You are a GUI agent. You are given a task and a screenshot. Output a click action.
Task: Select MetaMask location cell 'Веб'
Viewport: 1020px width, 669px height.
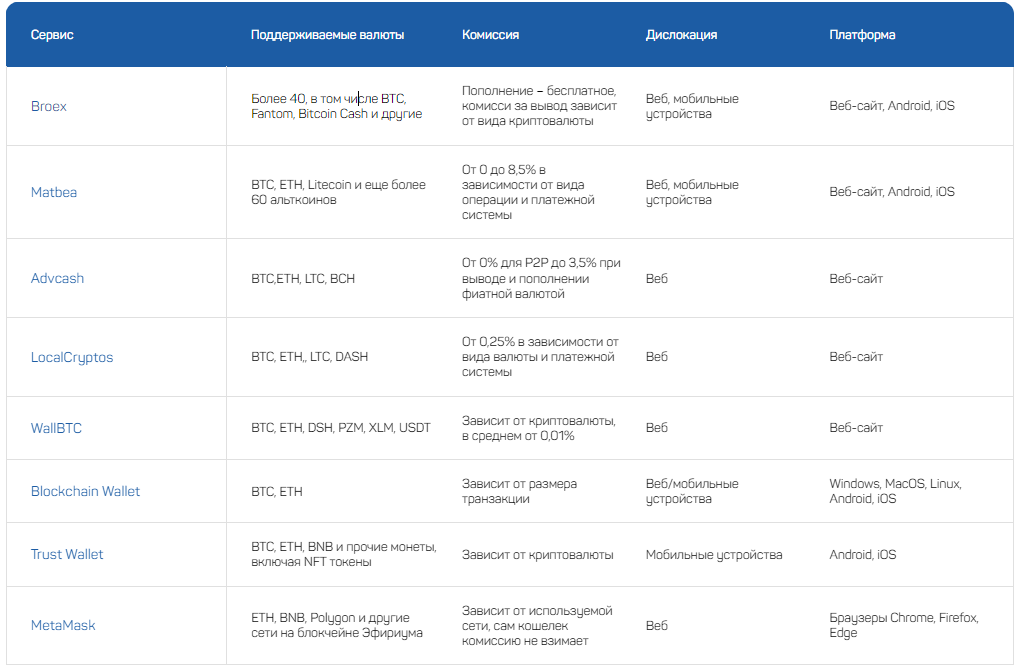[656, 625]
